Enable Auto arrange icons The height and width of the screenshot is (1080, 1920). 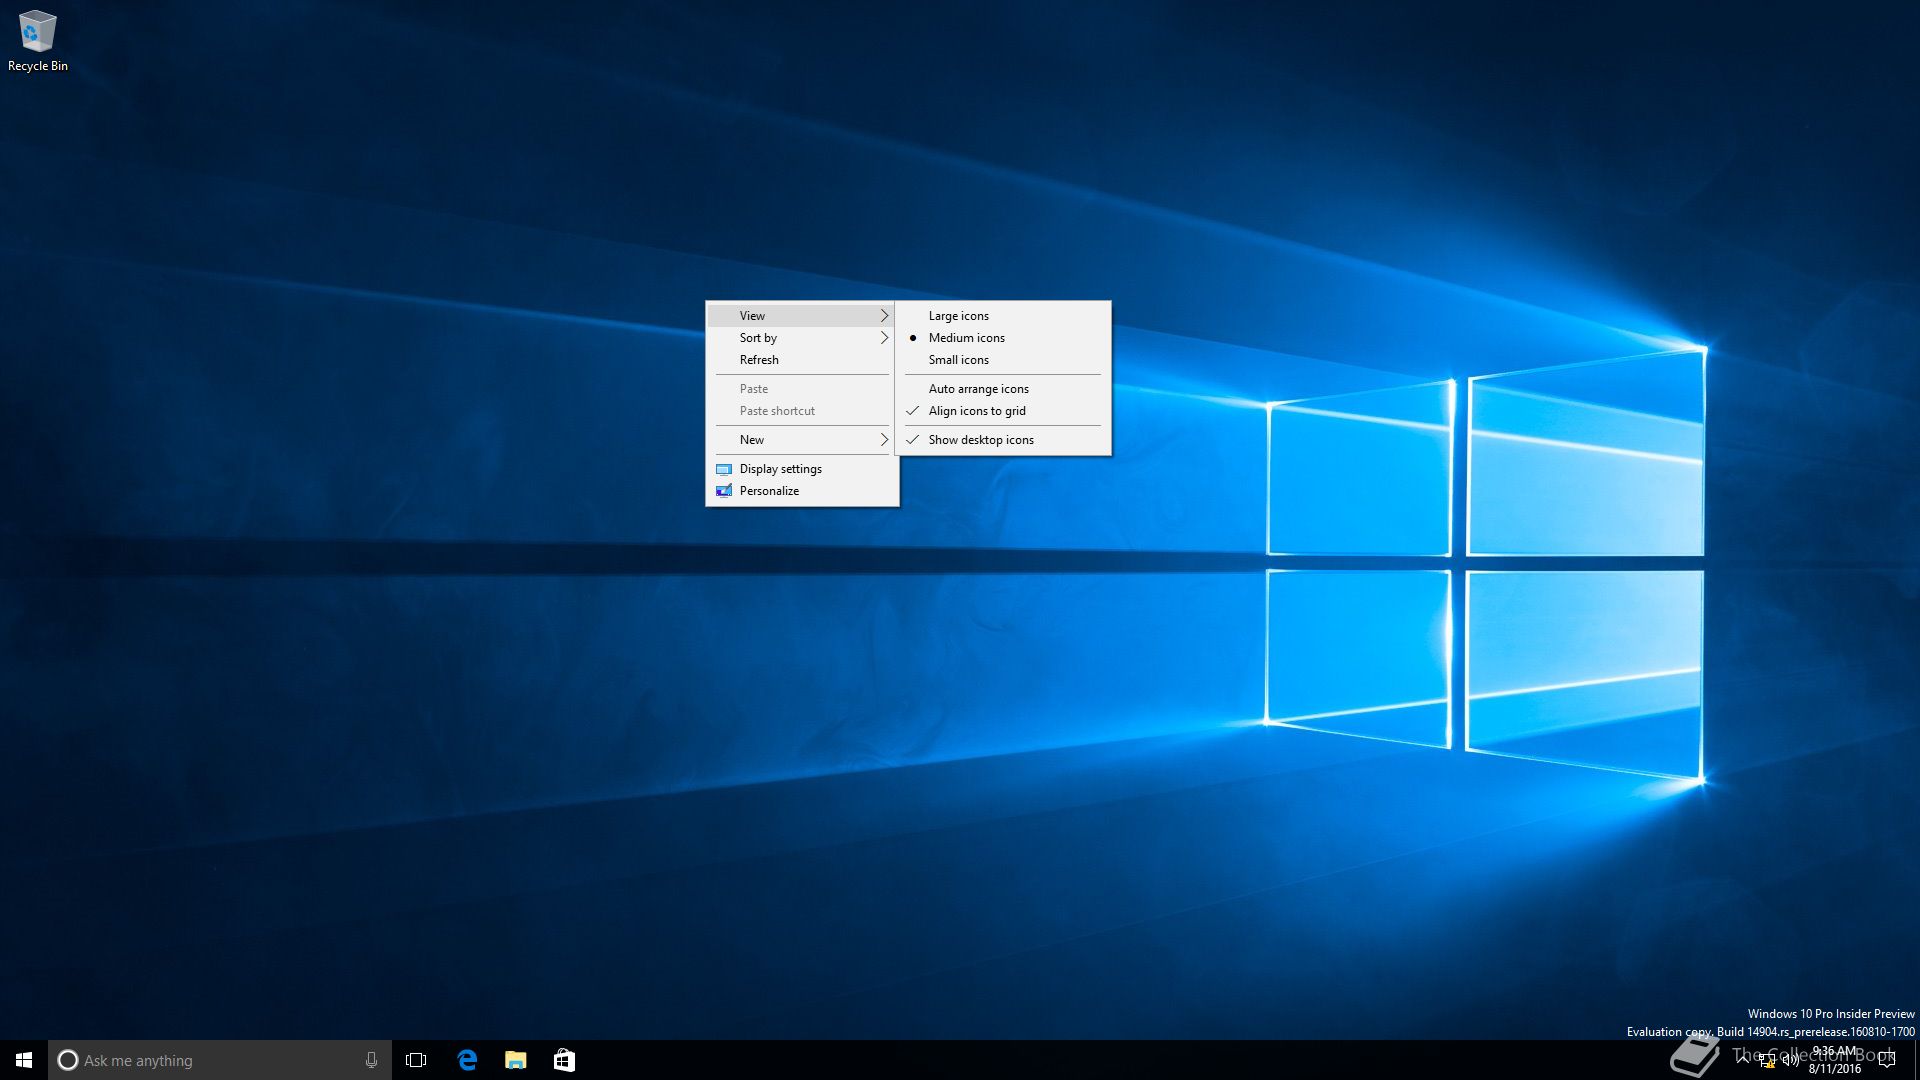[978, 389]
